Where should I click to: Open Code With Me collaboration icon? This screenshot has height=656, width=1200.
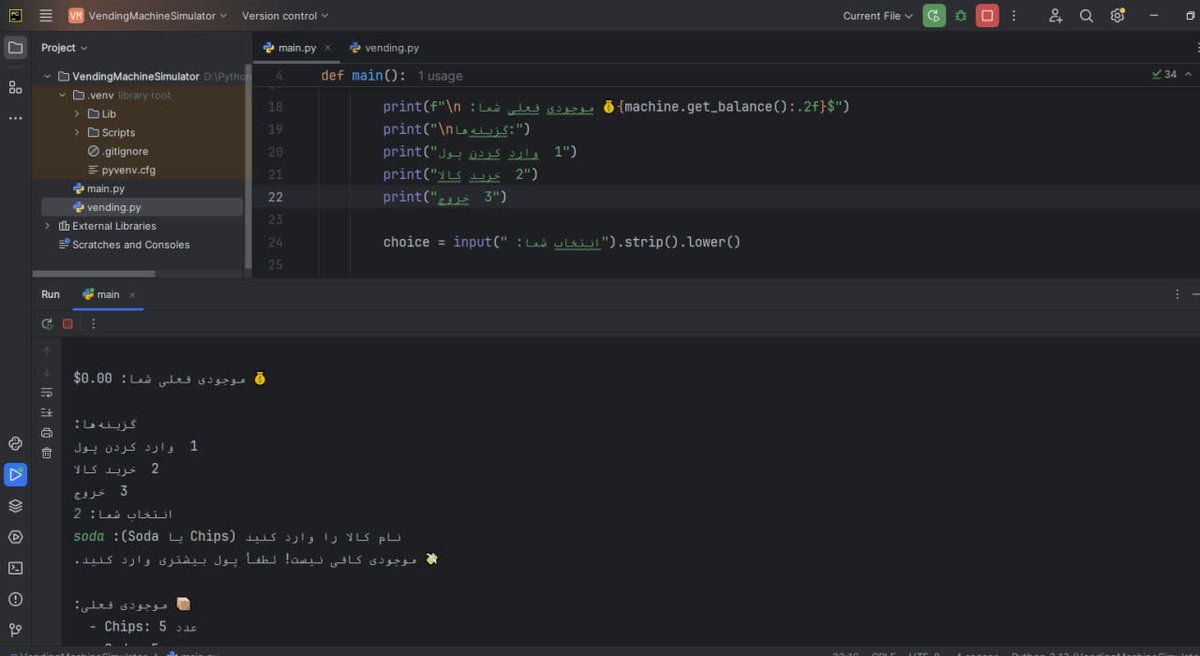click(1056, 15)
